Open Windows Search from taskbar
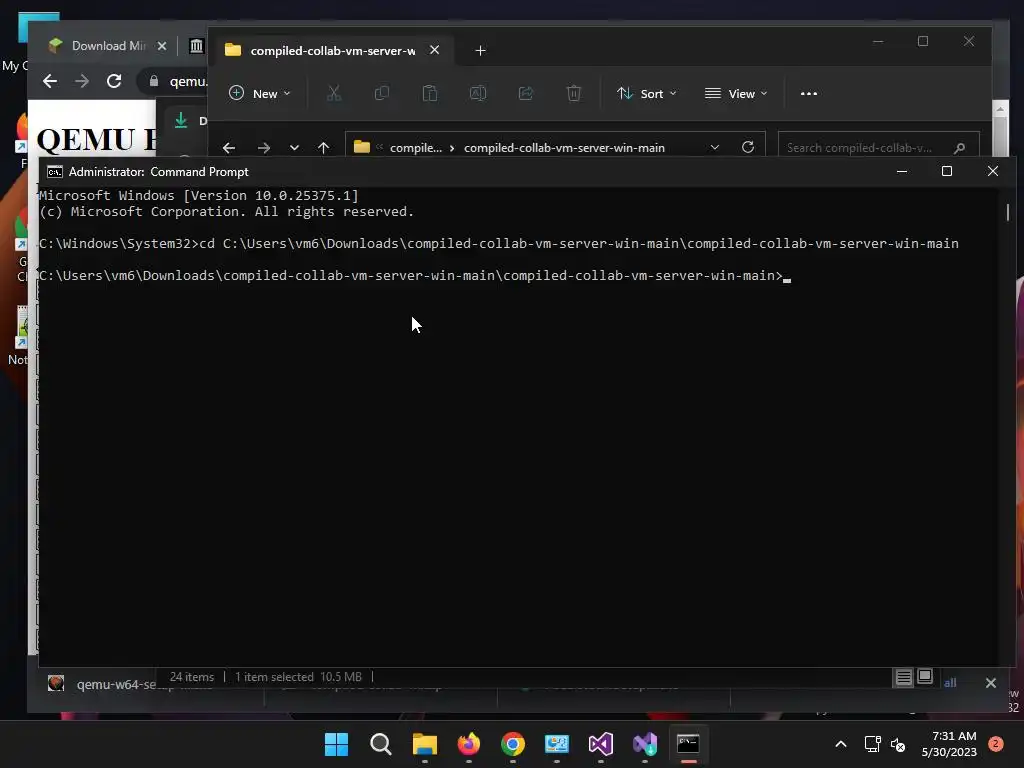This screenshot has width=1024, height=768. (x=381, y=744)
